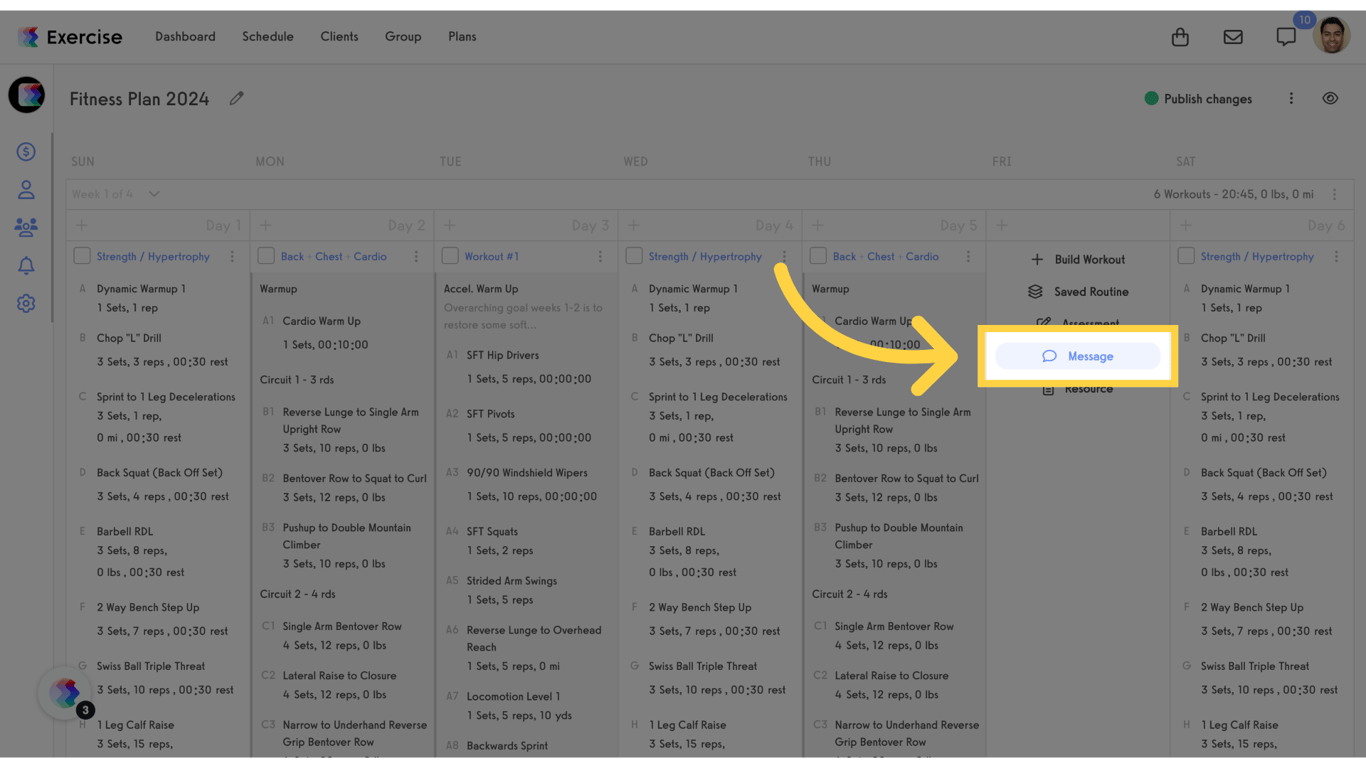Viewport: 1366px width, 768px height.
Task: Open the Clients tab
Action: [x=339, y=37]
